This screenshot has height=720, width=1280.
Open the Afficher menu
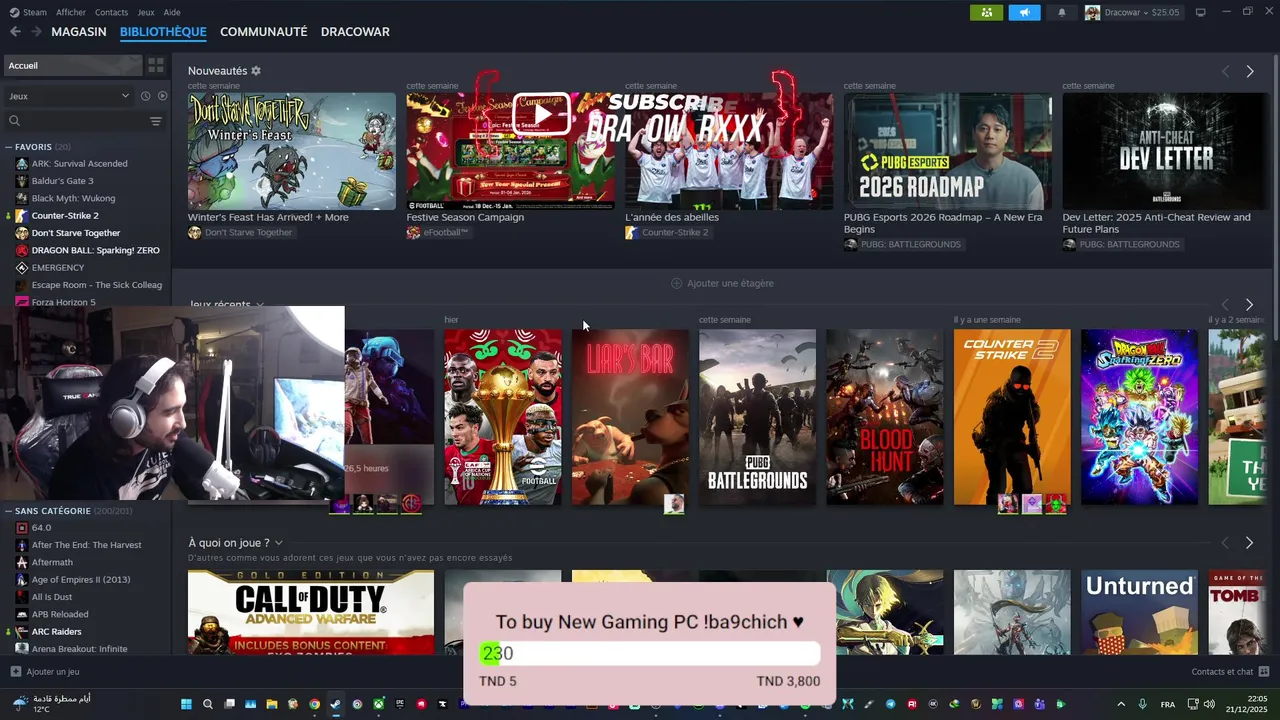[71, 12]
